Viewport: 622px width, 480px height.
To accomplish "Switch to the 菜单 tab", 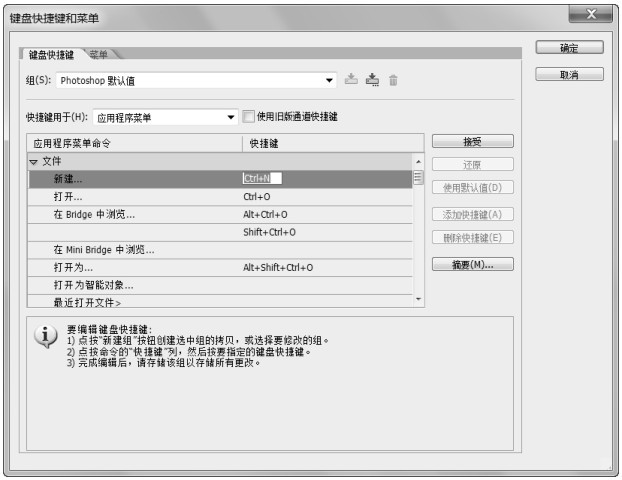I will click(100, 54).
